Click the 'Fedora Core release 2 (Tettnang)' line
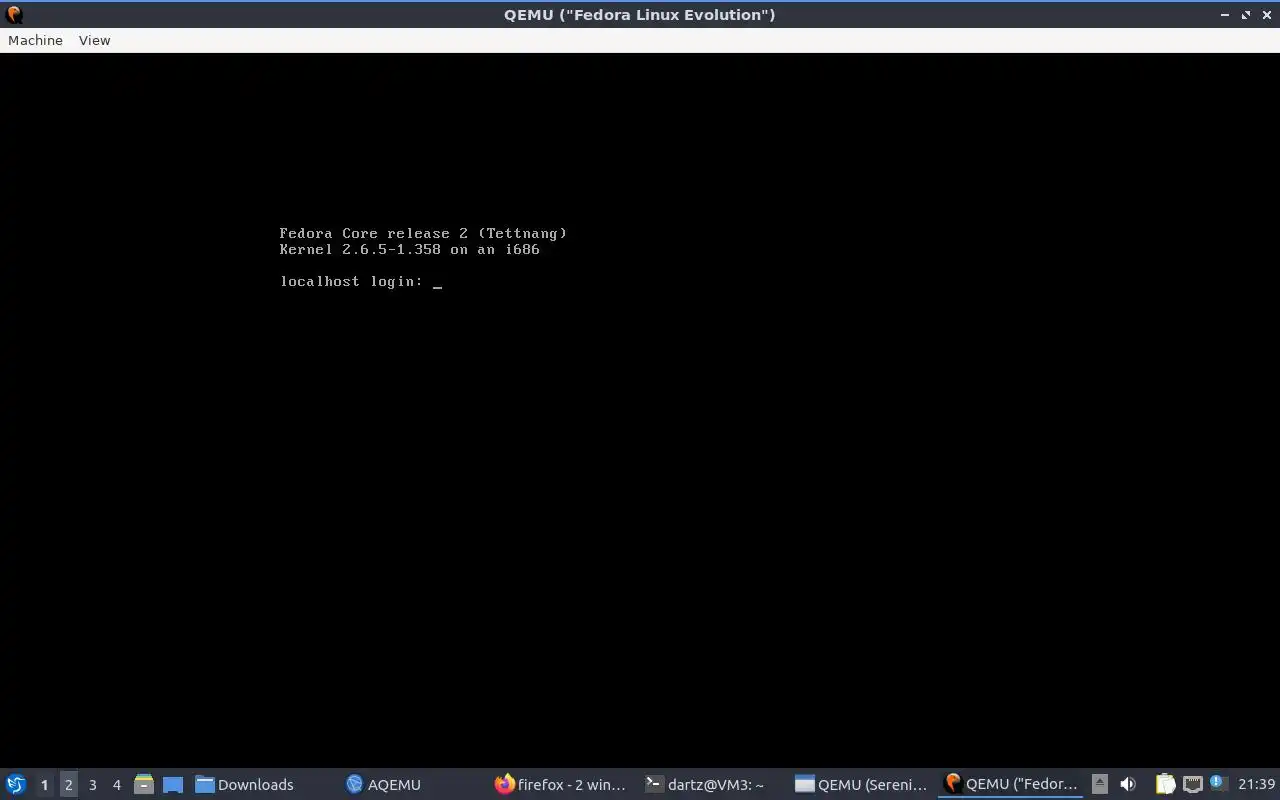This screenshot has height=800, width=1280. [423, 234]
